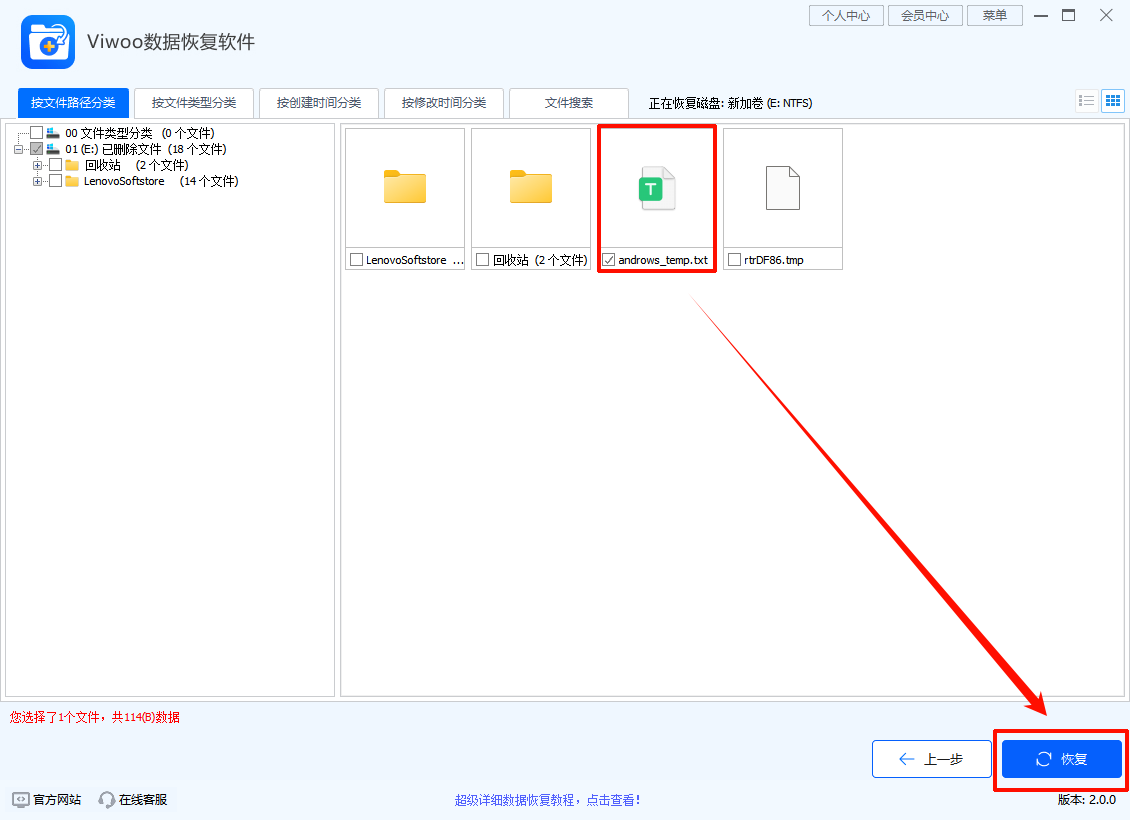Switch to the 按文件类型分类 tab
This screenshot has height=820, width=1130.
pos(194,102)
